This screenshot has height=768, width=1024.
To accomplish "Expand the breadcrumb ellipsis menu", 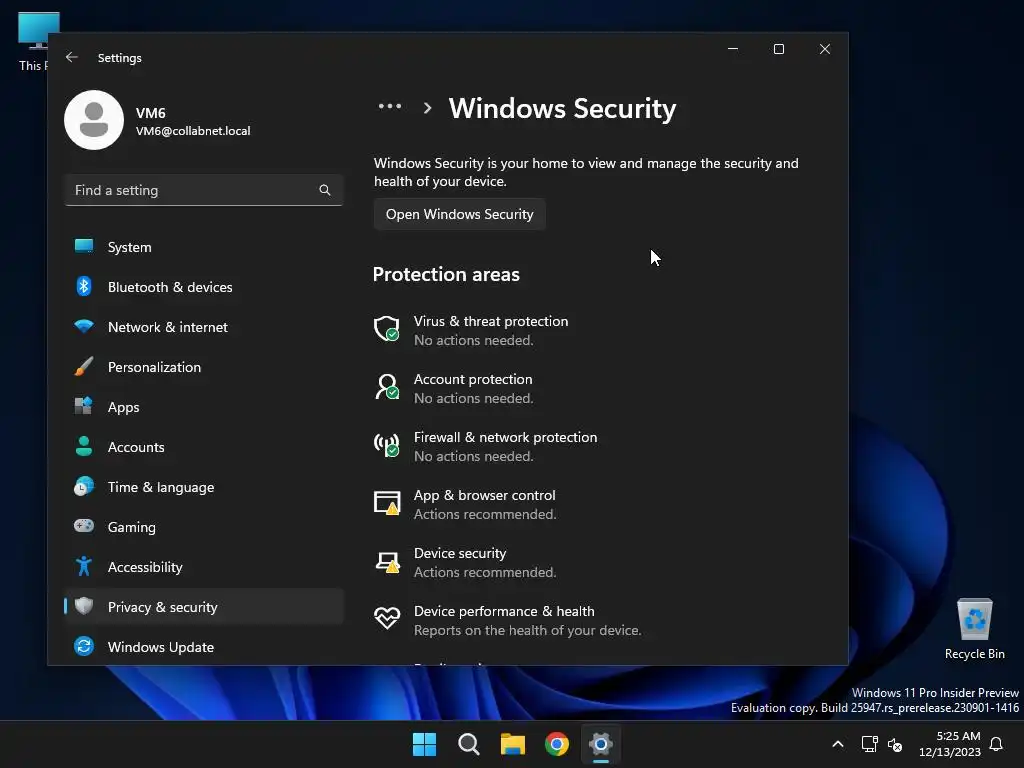I will point(390,106).
